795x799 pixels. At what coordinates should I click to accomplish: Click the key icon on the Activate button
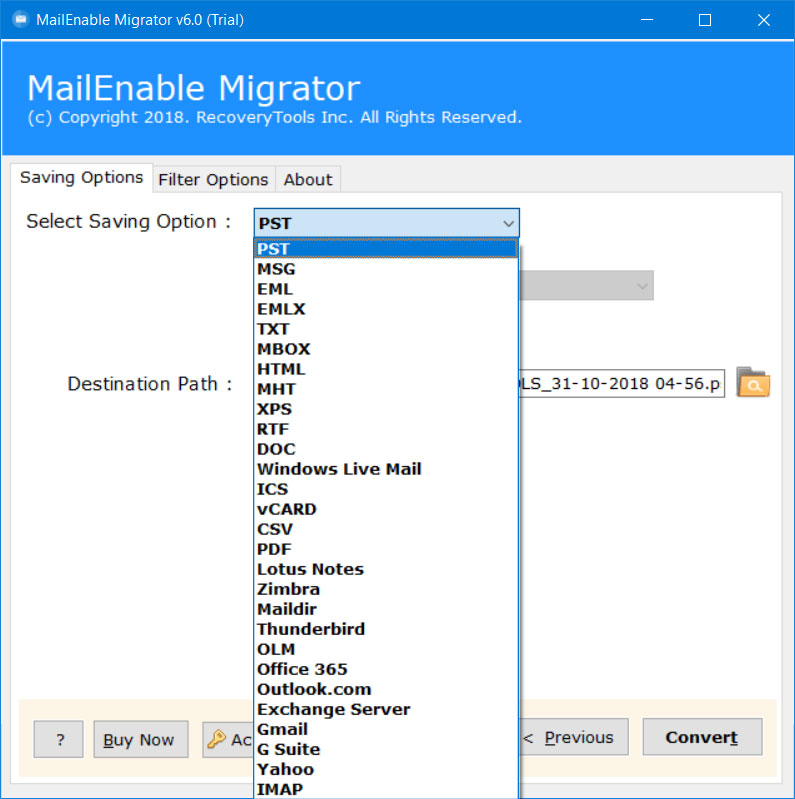click(x=217, y=738)
